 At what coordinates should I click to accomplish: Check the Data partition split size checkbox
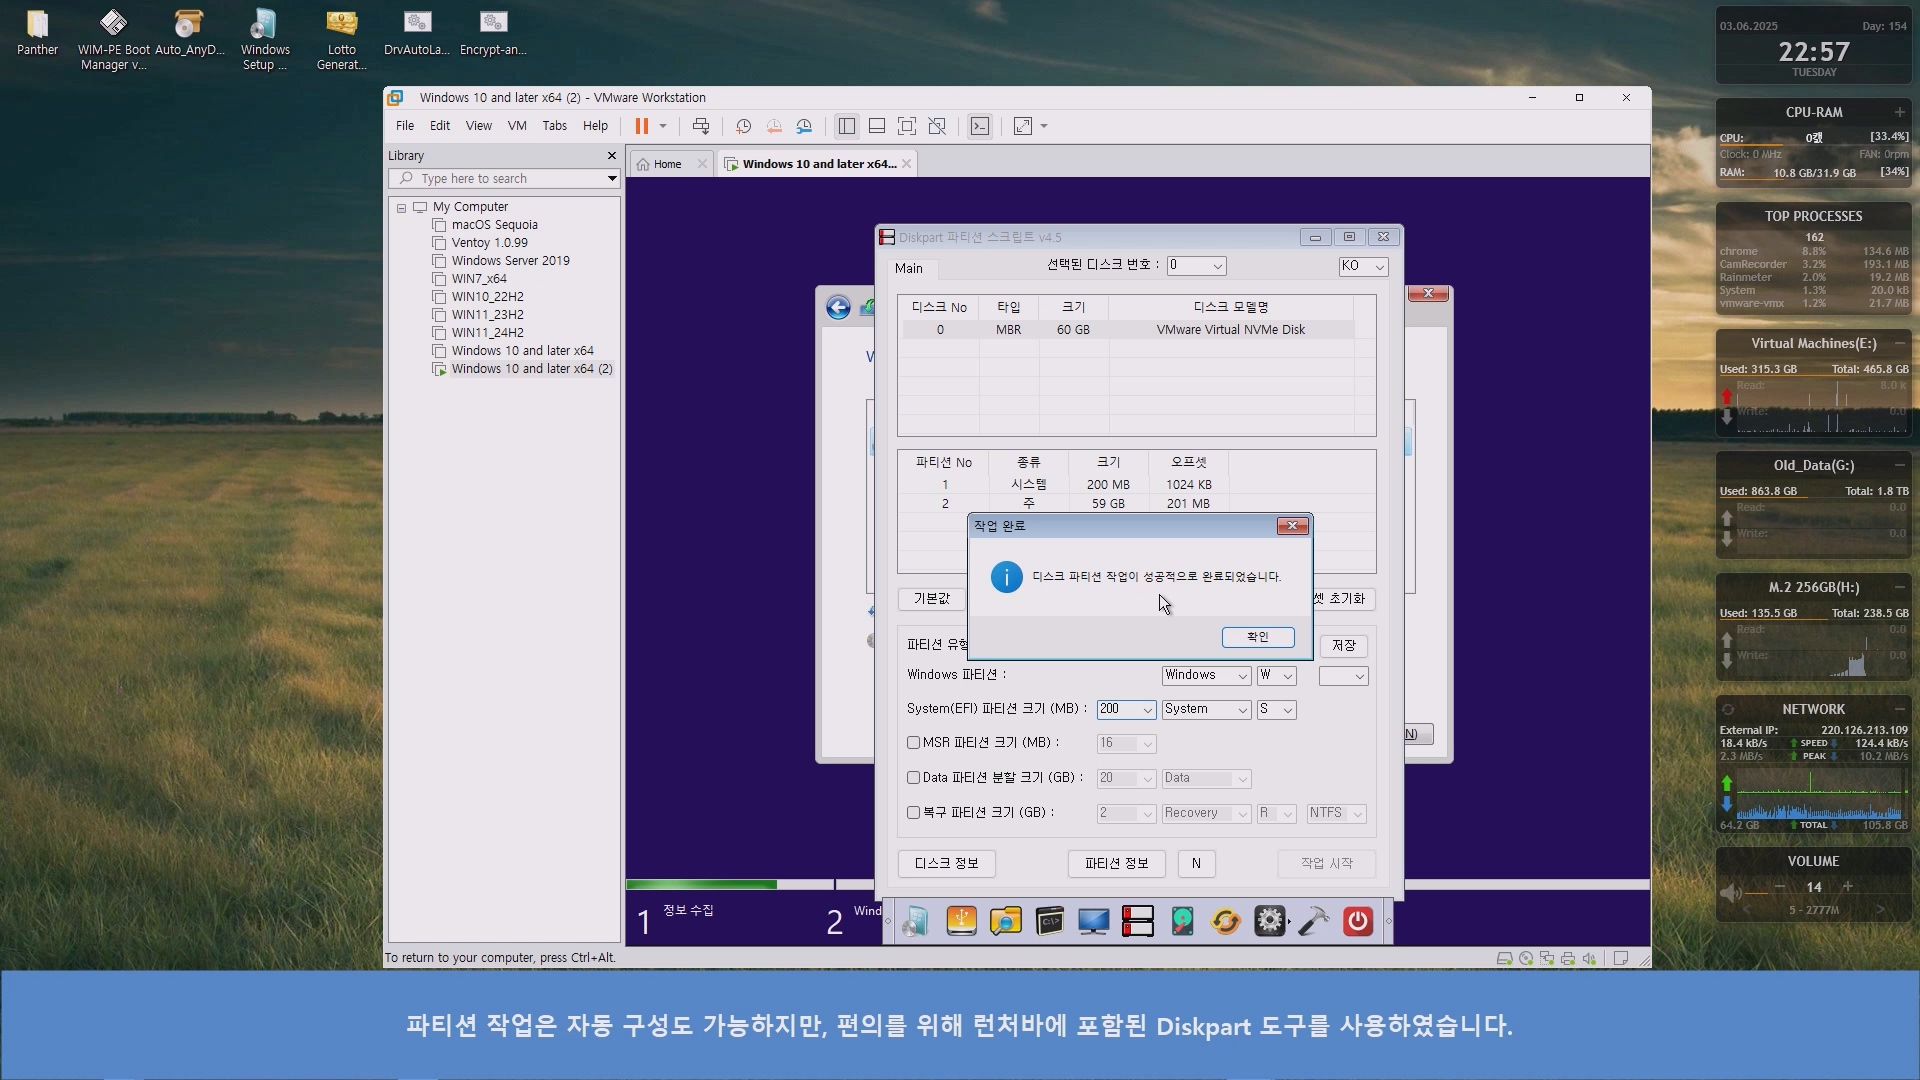tap(913, 778)
